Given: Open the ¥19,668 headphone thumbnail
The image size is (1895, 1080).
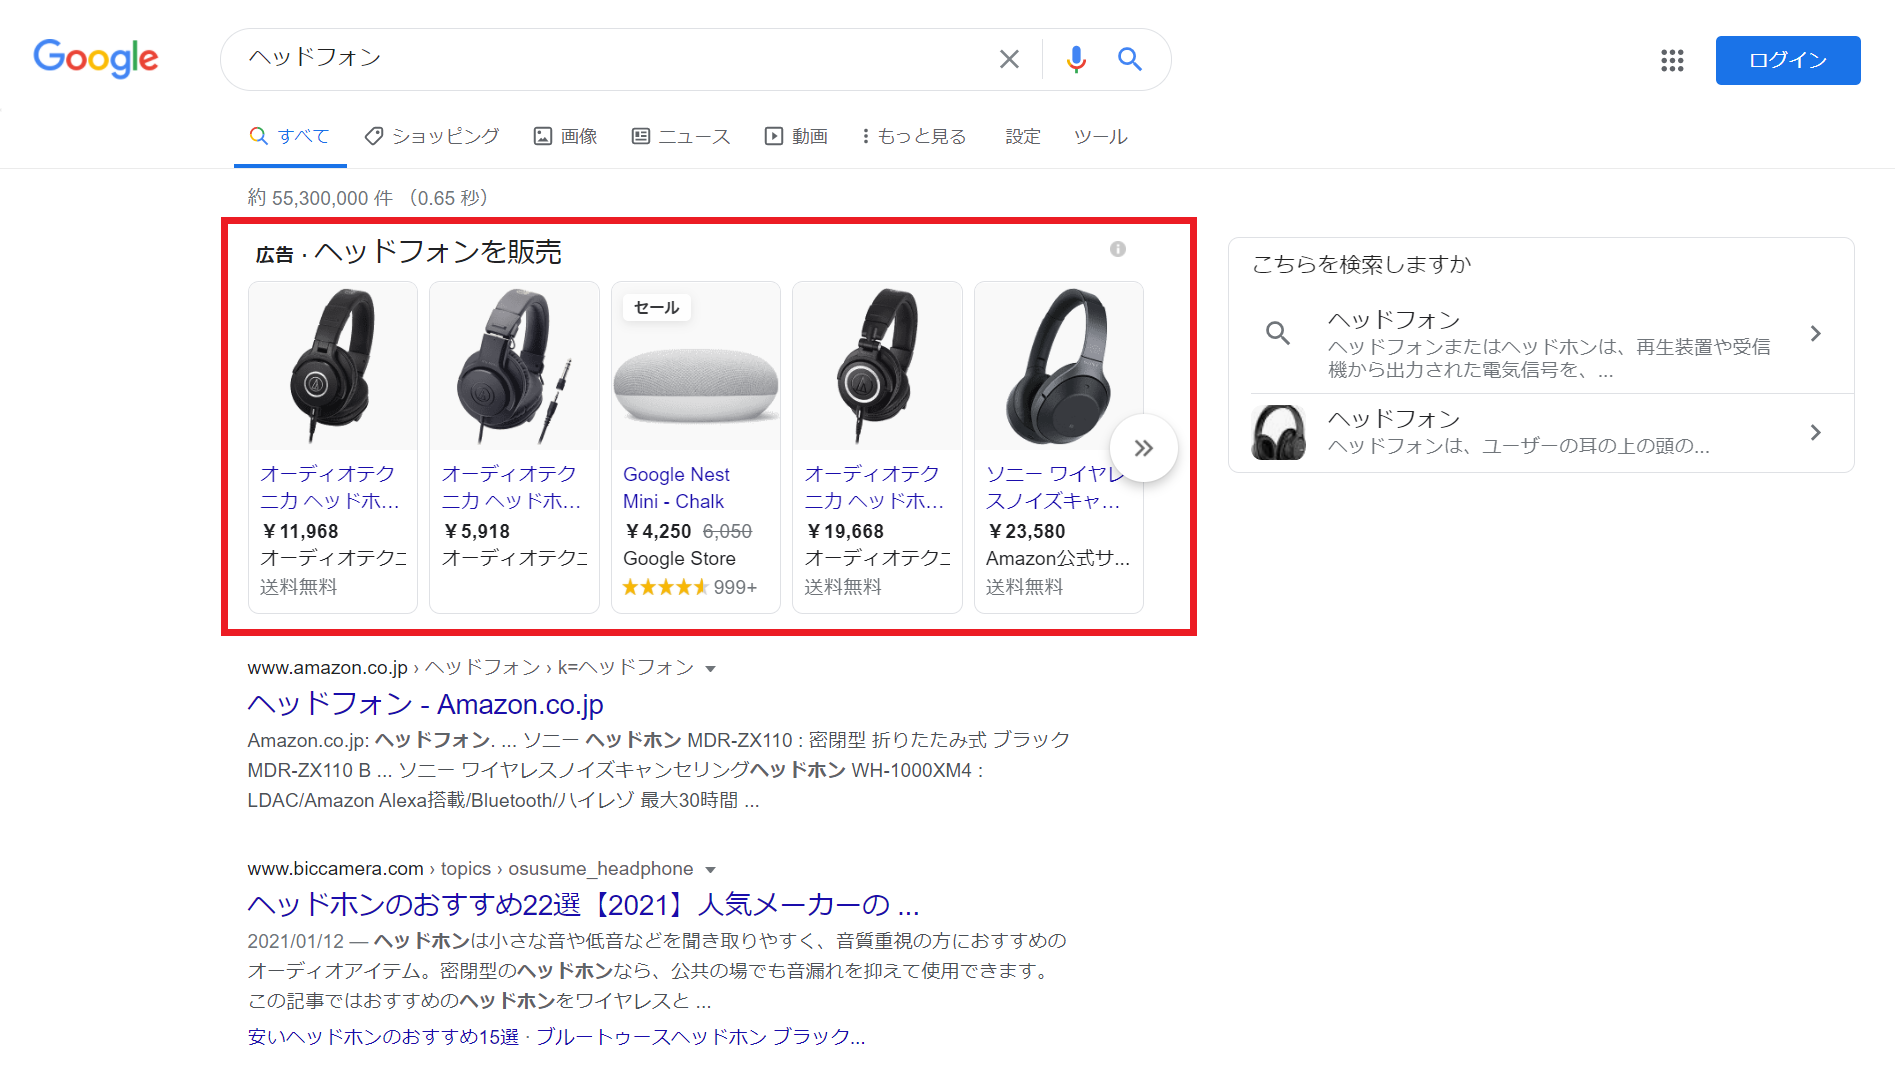Looking at the screenshot, I should pos(877,366).
